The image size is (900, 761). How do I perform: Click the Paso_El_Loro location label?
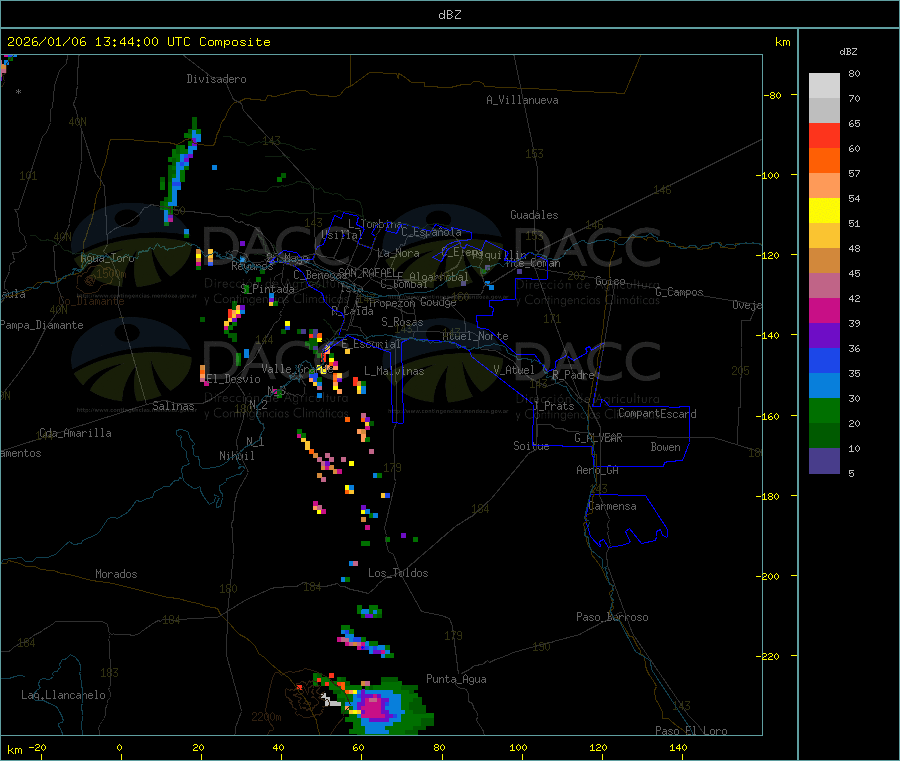(x=691, y=731)
